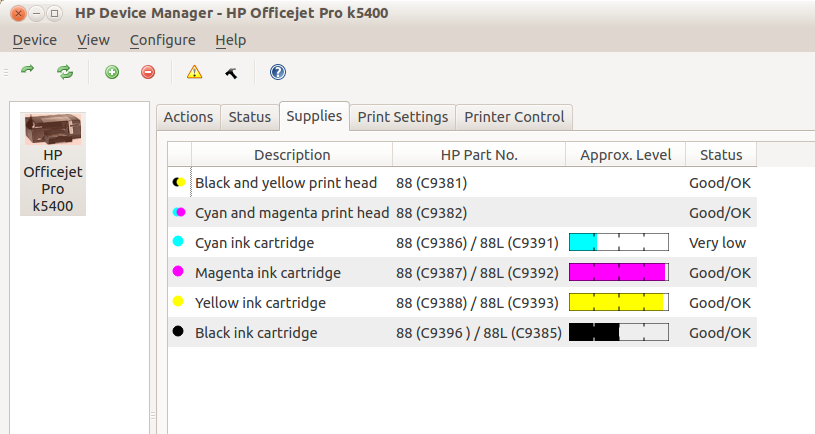Click black and yellow print head icon
The height and width of the screenshot is (434, 815).
179,182
